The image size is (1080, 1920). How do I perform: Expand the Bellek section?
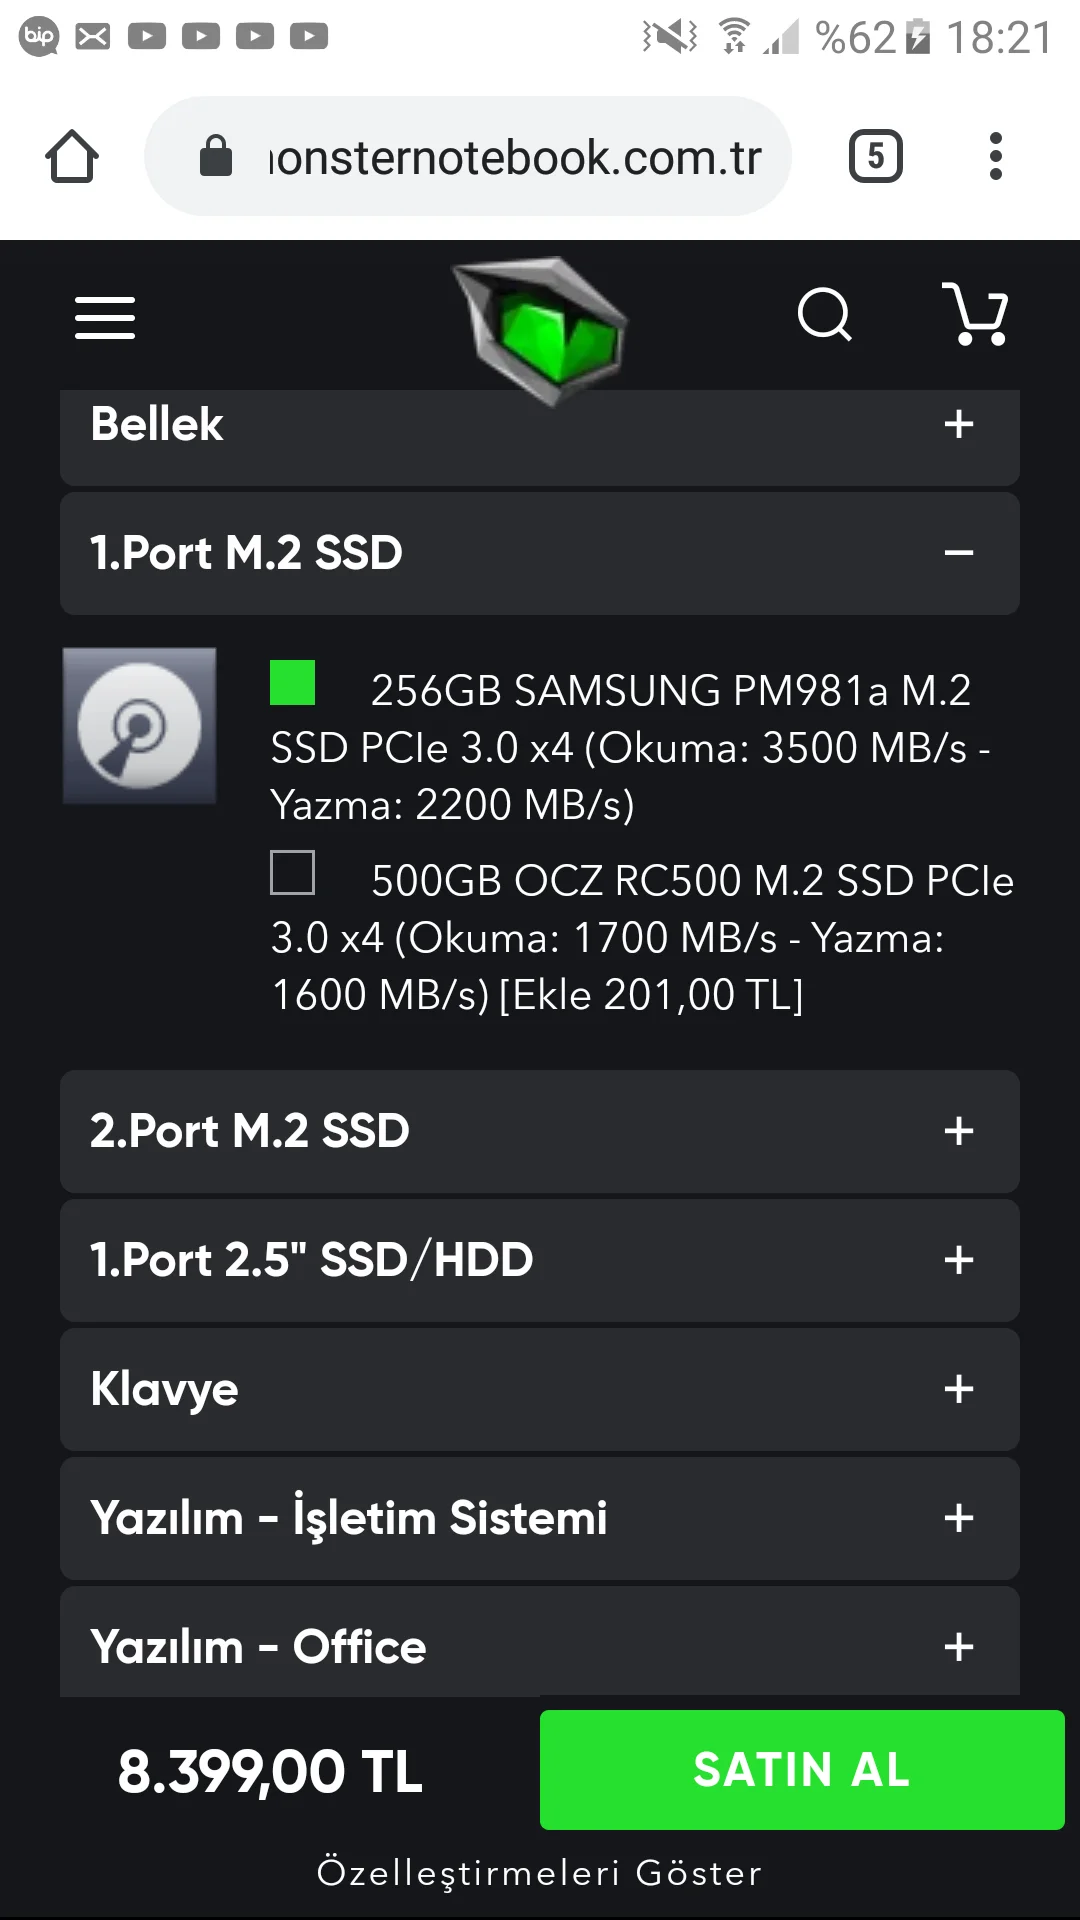[x=958, y=424]
